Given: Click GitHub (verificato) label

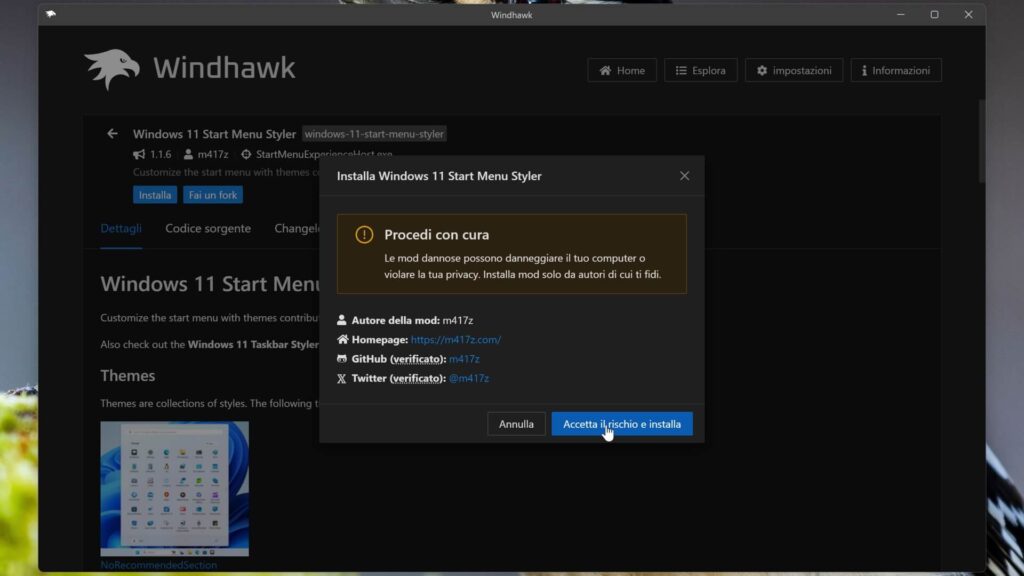Looking at the screenshot, I should tap(398, 359).
